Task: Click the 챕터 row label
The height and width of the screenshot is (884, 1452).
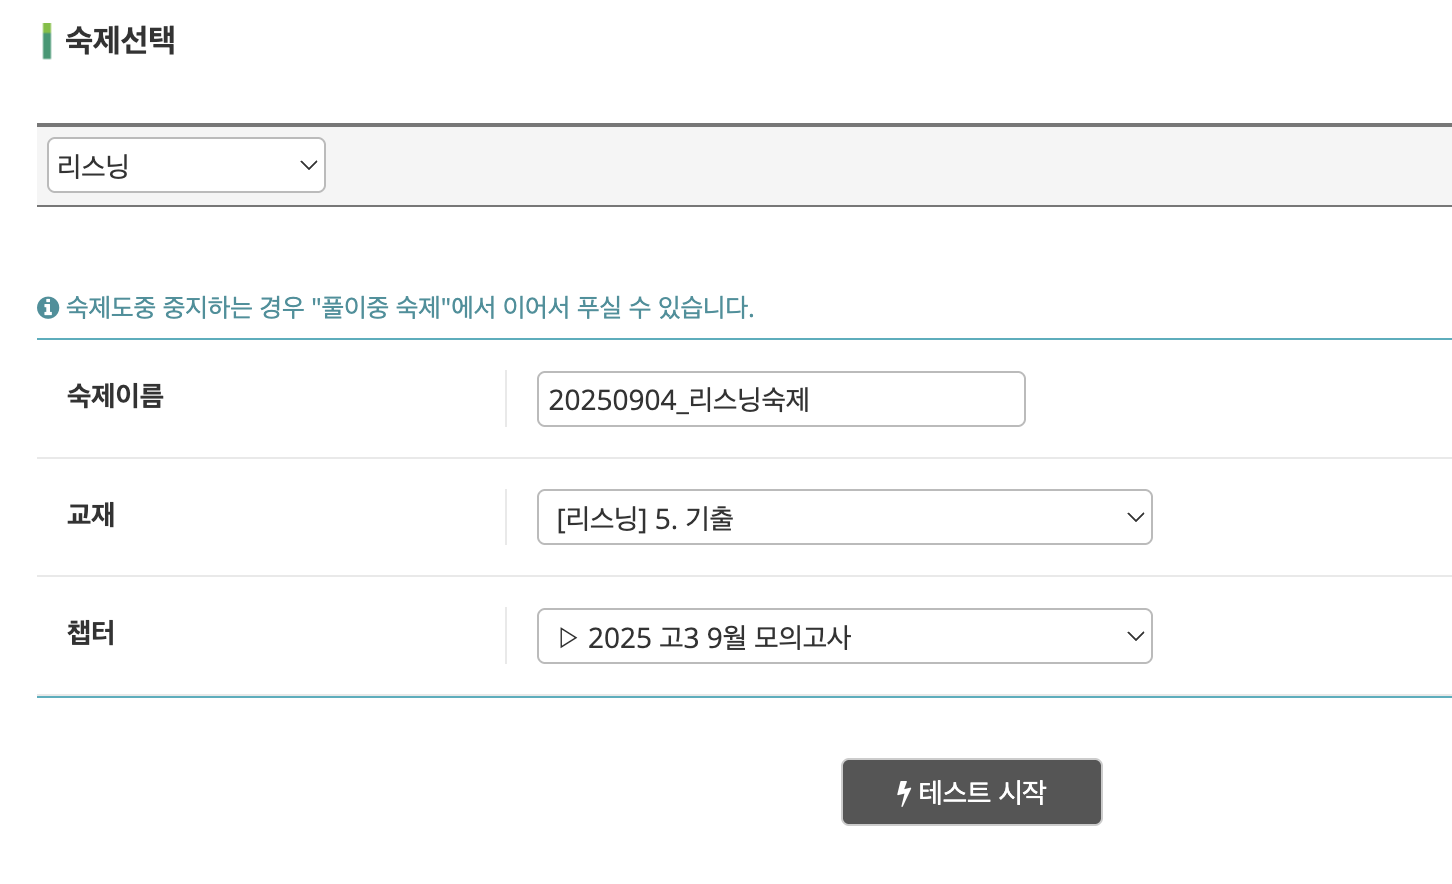Action: (x=91, y=633)
